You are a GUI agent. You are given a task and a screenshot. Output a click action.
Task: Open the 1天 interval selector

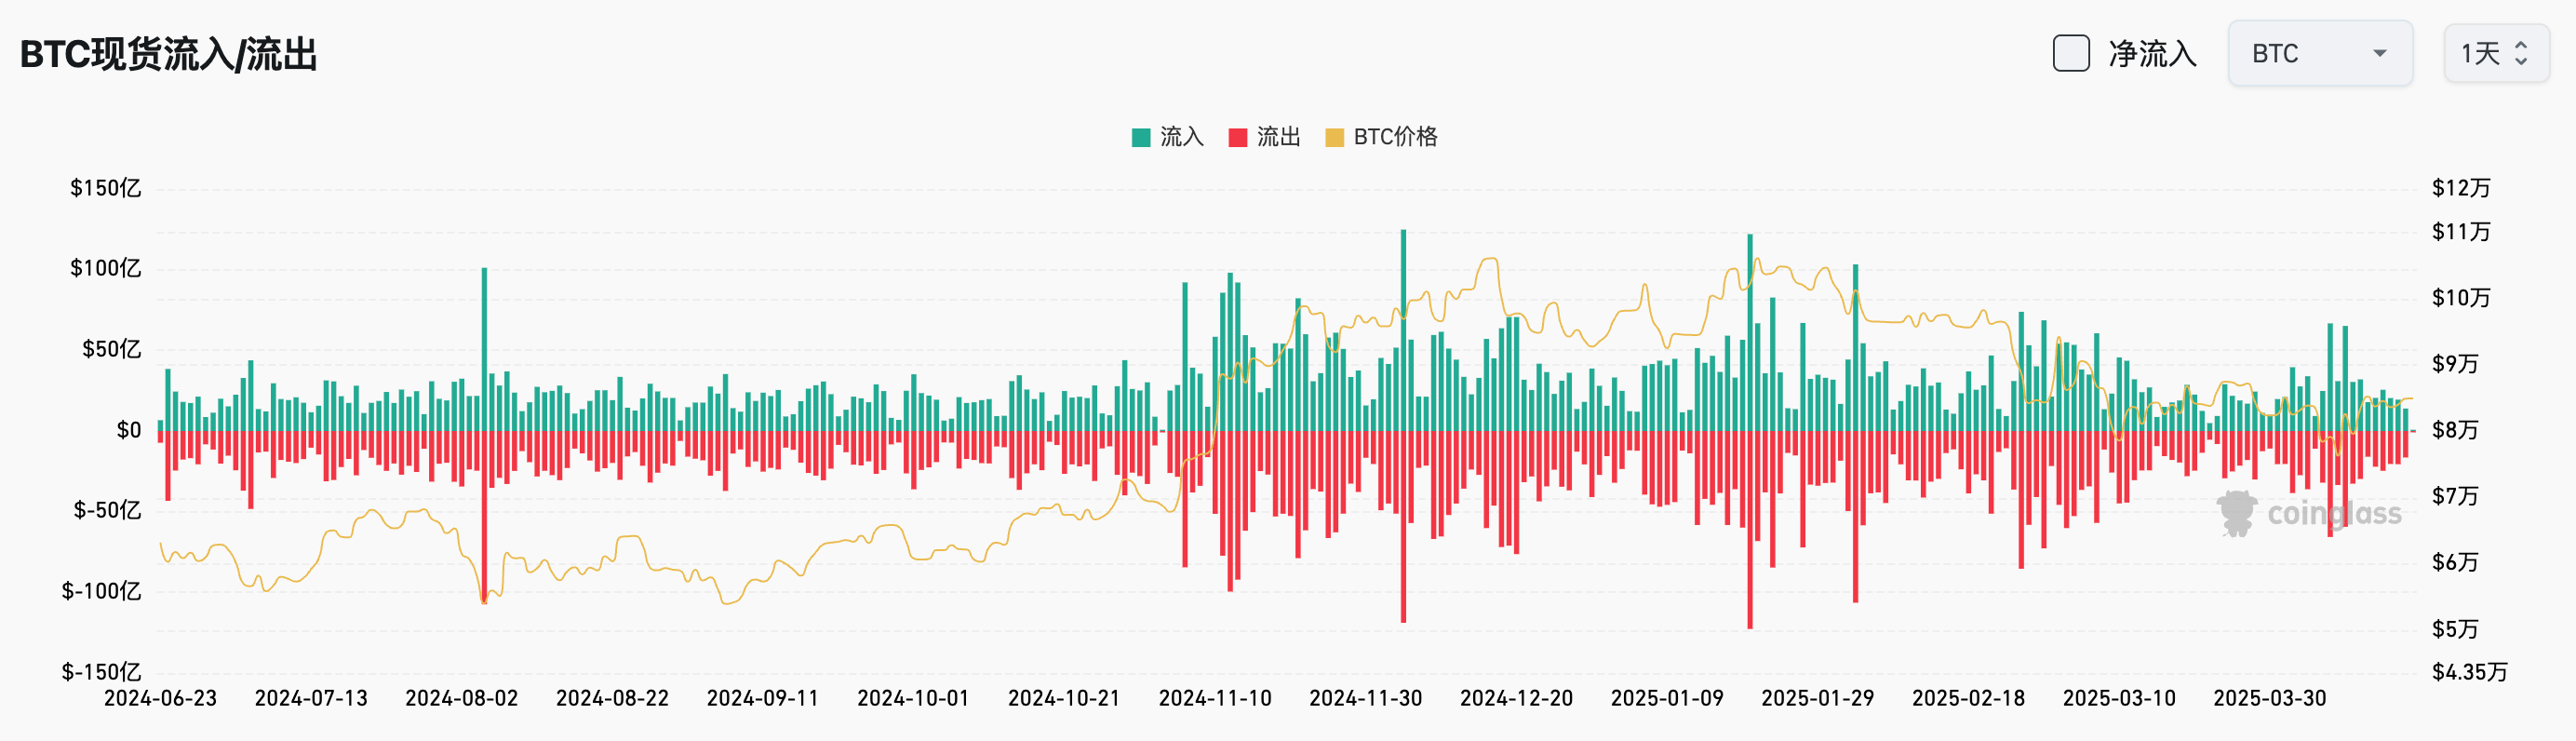pos(2495,53)
